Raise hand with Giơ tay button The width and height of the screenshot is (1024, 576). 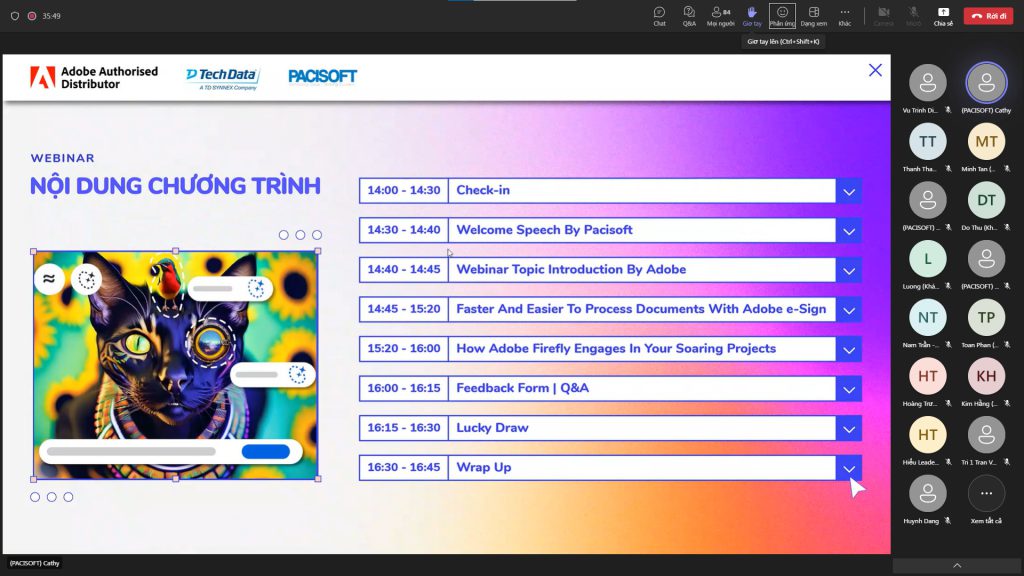point(752,16)
